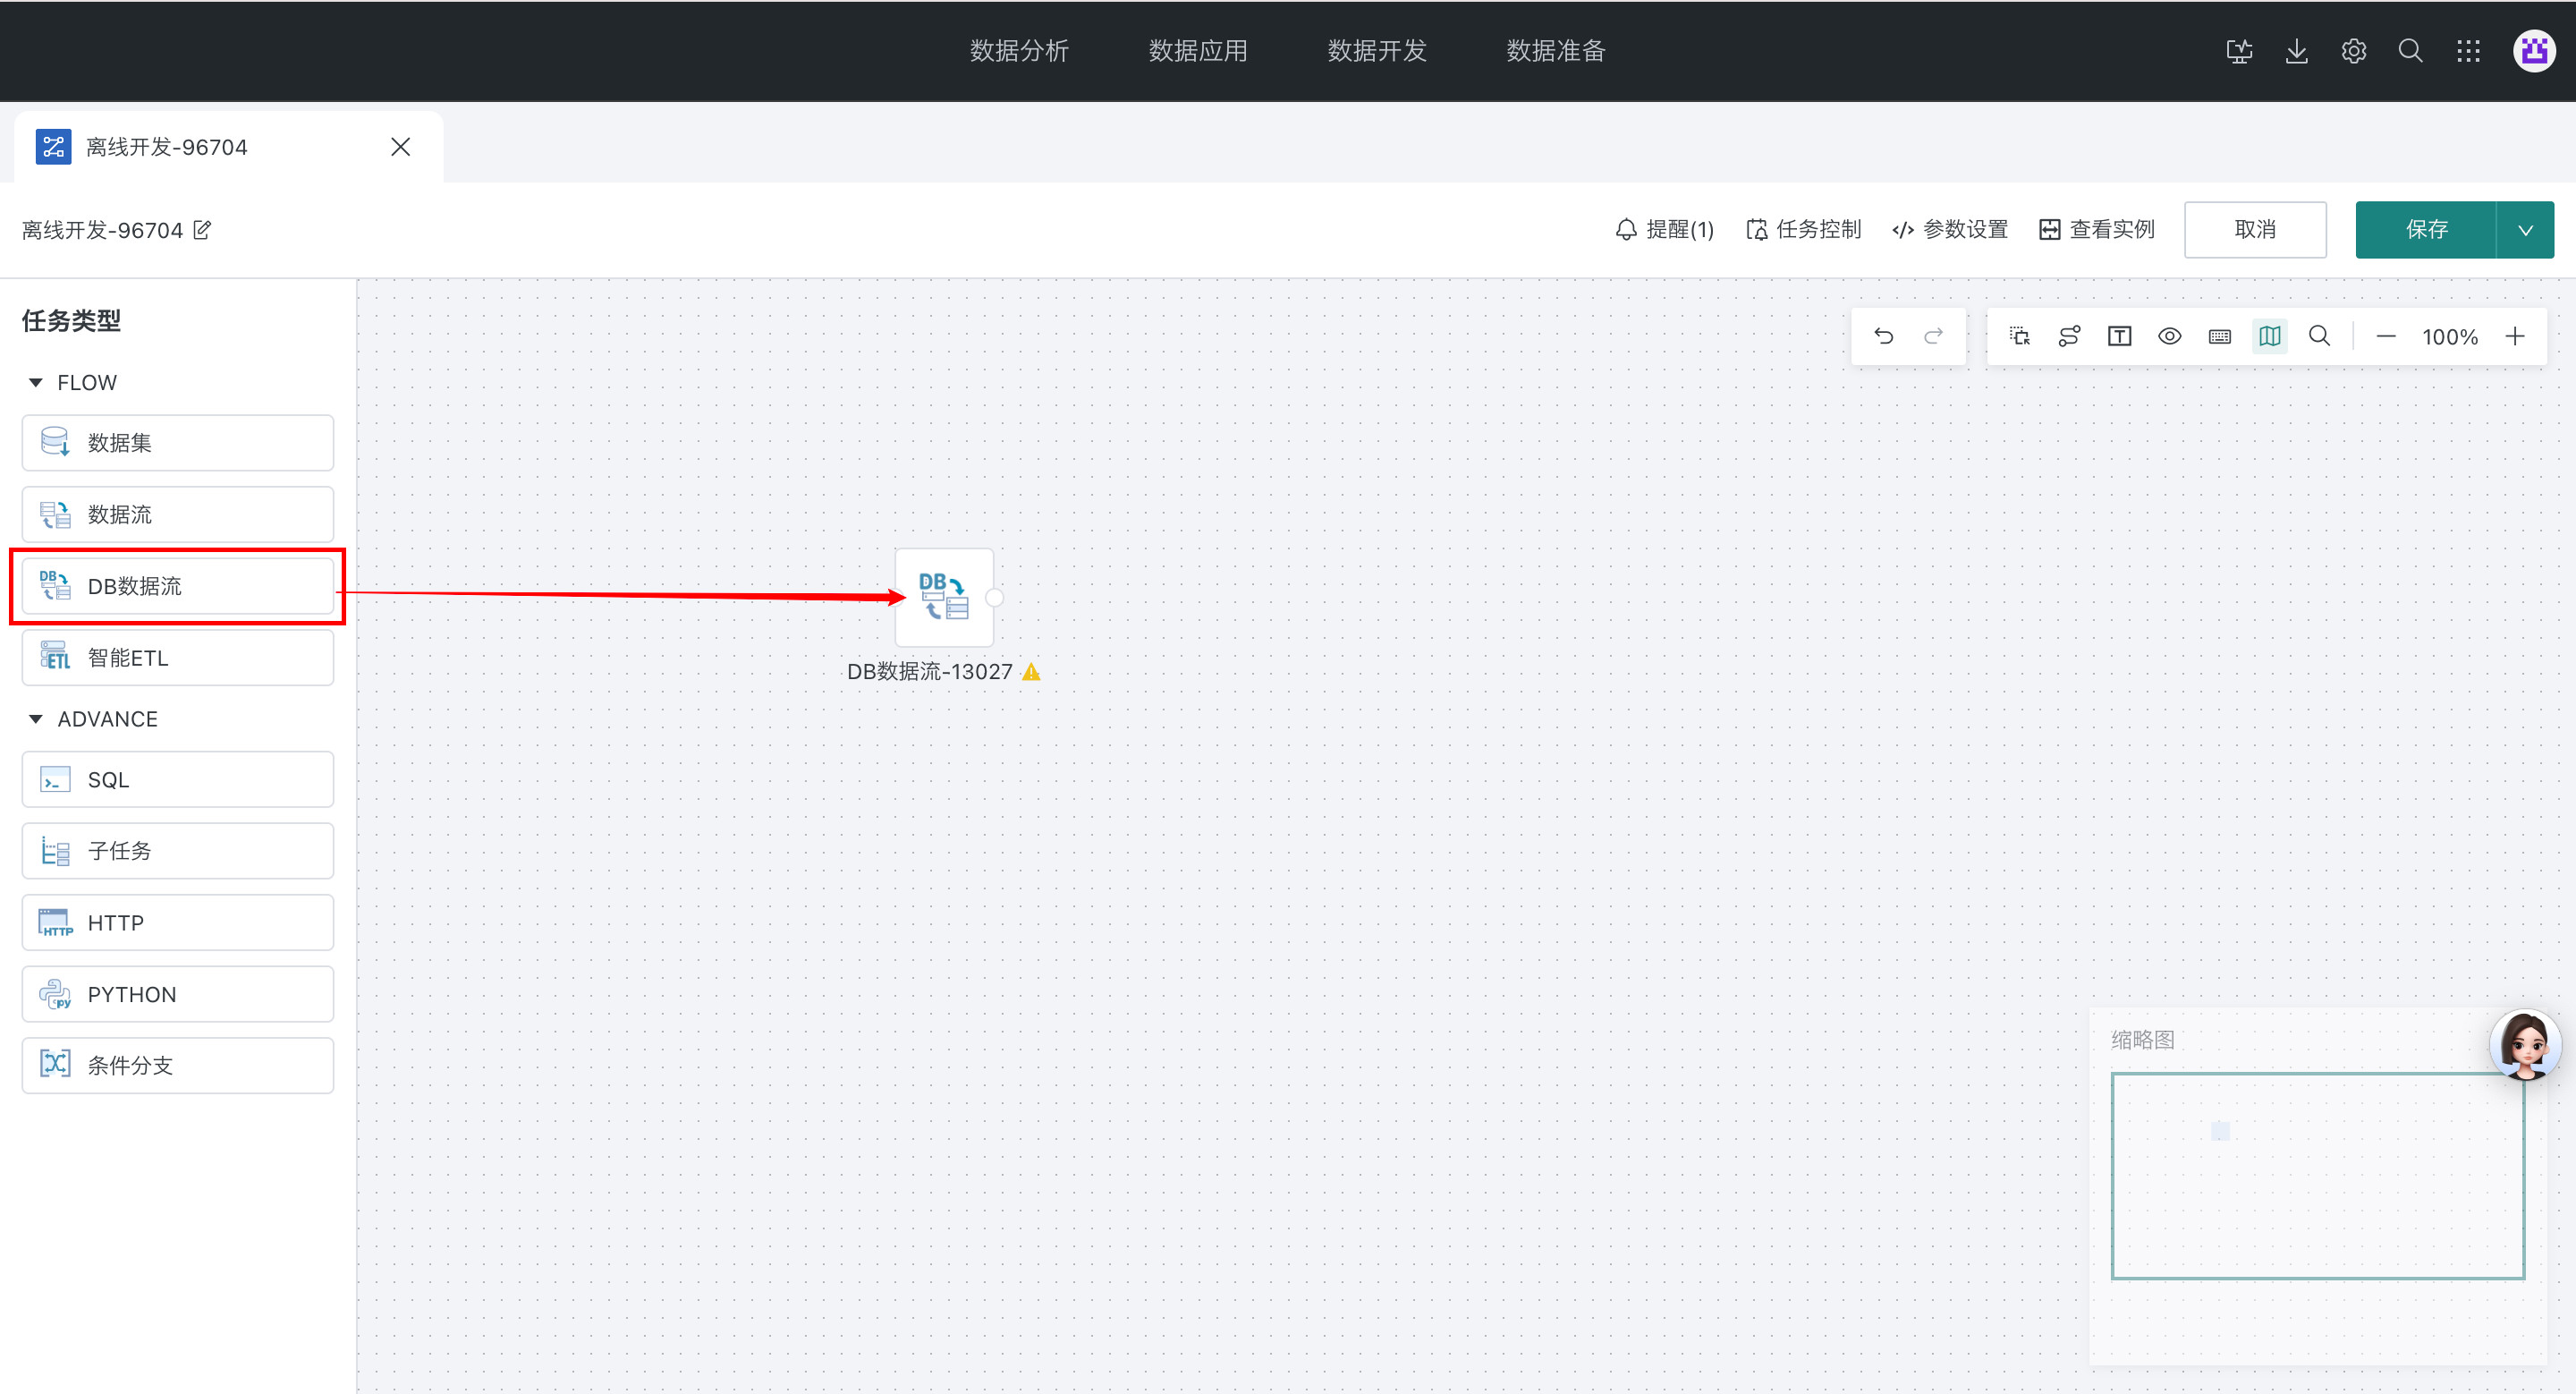Screen dimensions: 2576x1394
Task: Click the canvas search magnifier icon
Action: point(2319,336)
